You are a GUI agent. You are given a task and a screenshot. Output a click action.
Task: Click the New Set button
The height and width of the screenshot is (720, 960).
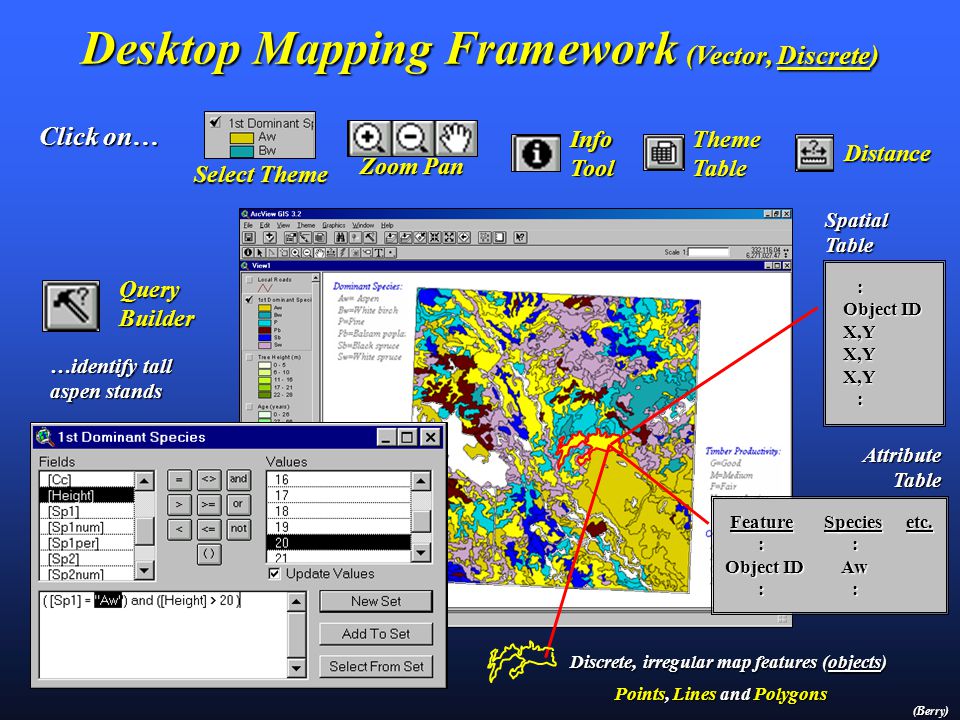(x=376, y=601)
